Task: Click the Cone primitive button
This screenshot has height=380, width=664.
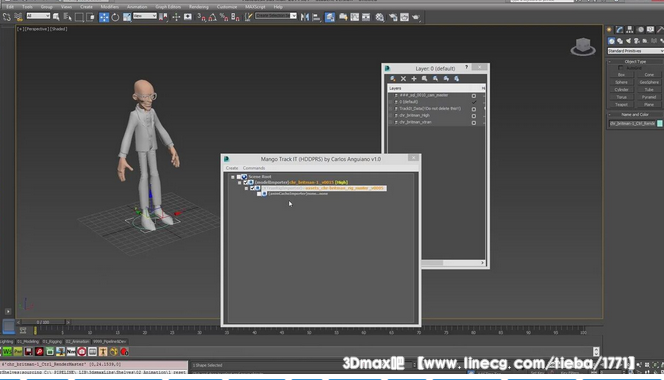Action: pos(649,75)
